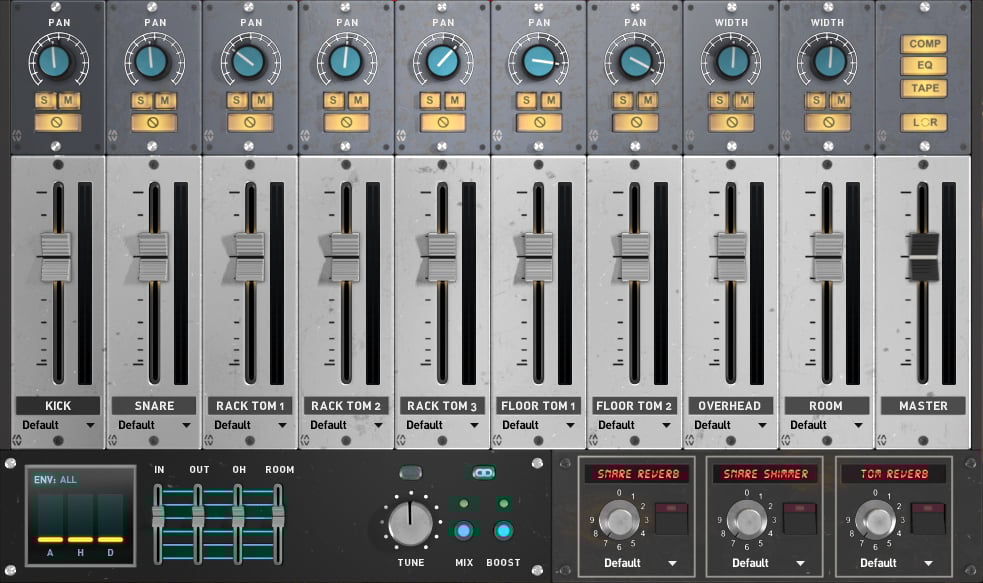Screen dimensions: 983x583
Task: Click the Kick channel phase invert button
Action: [x=57, y=123]
